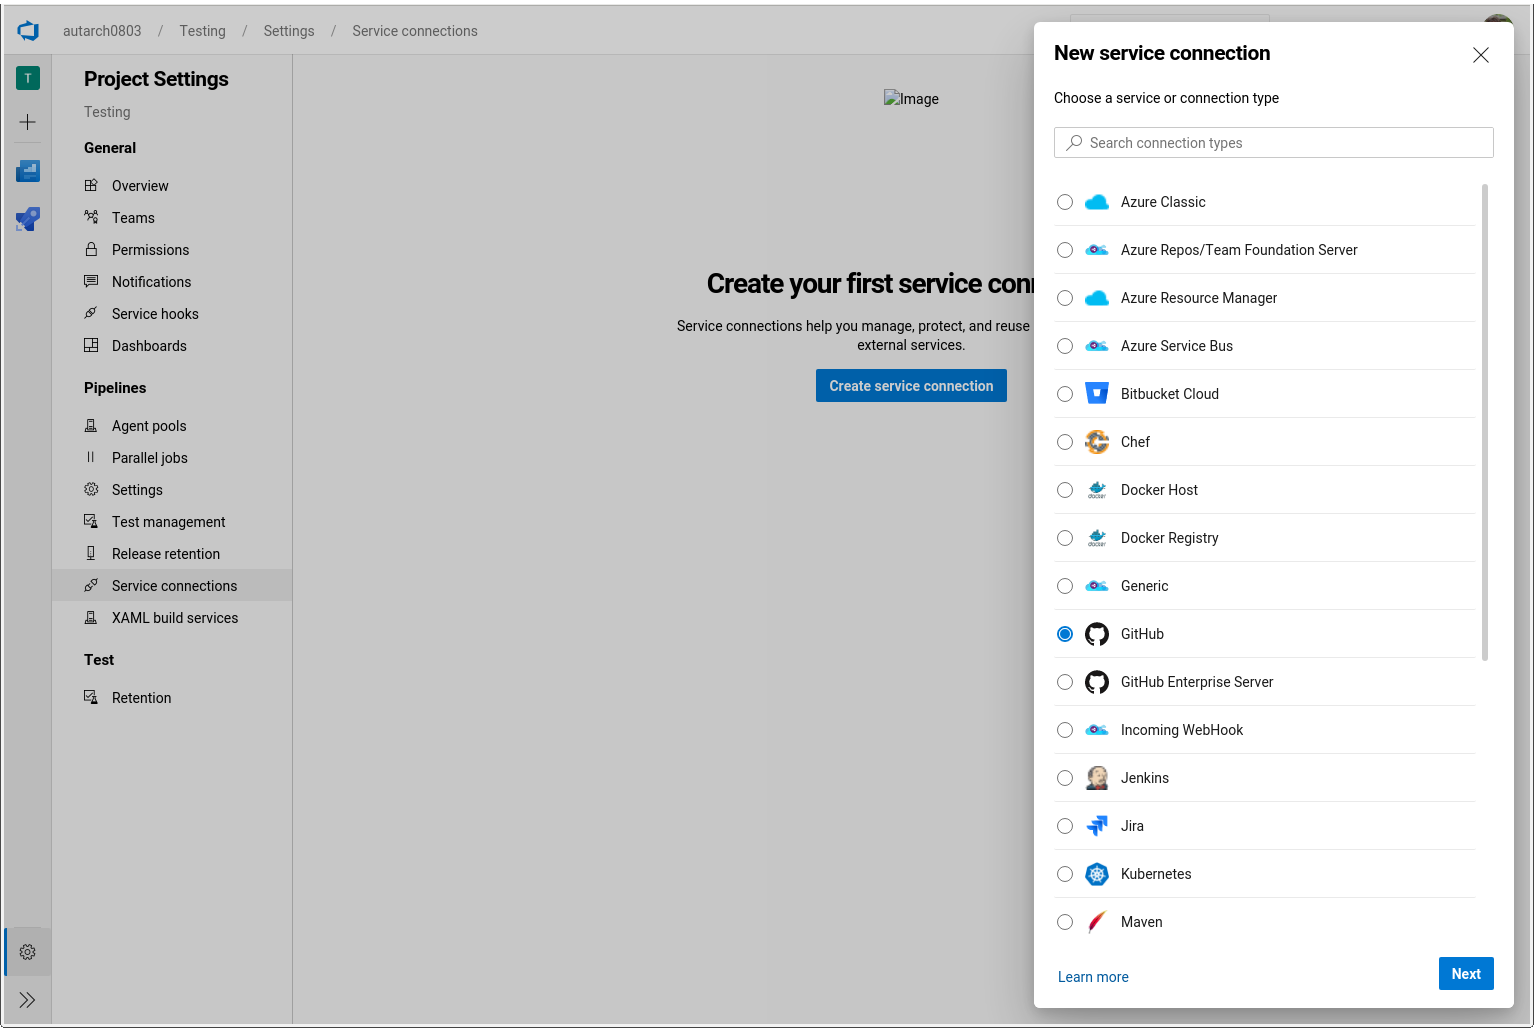Click the Create service connection button
The height and width of the screenshot is (1028, 1534).
(x=911, y=386)
